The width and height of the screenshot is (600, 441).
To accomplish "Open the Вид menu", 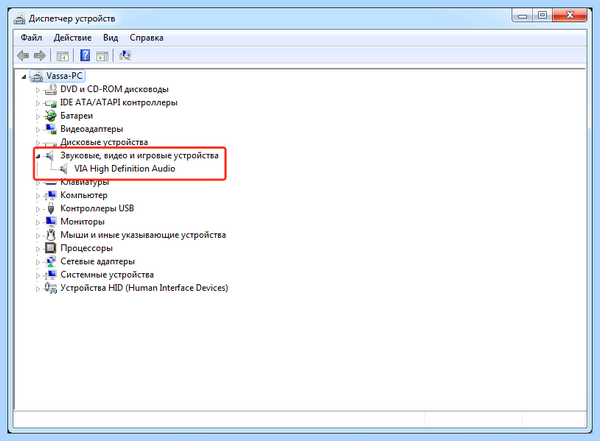I will click(x=111, y=38).
